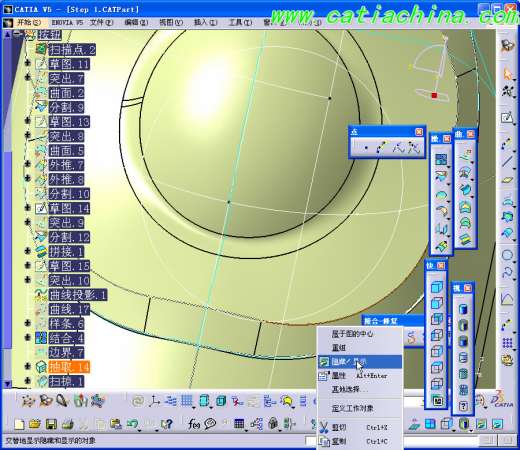Click the selection arrow tool at top right

pyautogui.click(x=507, y=74)
